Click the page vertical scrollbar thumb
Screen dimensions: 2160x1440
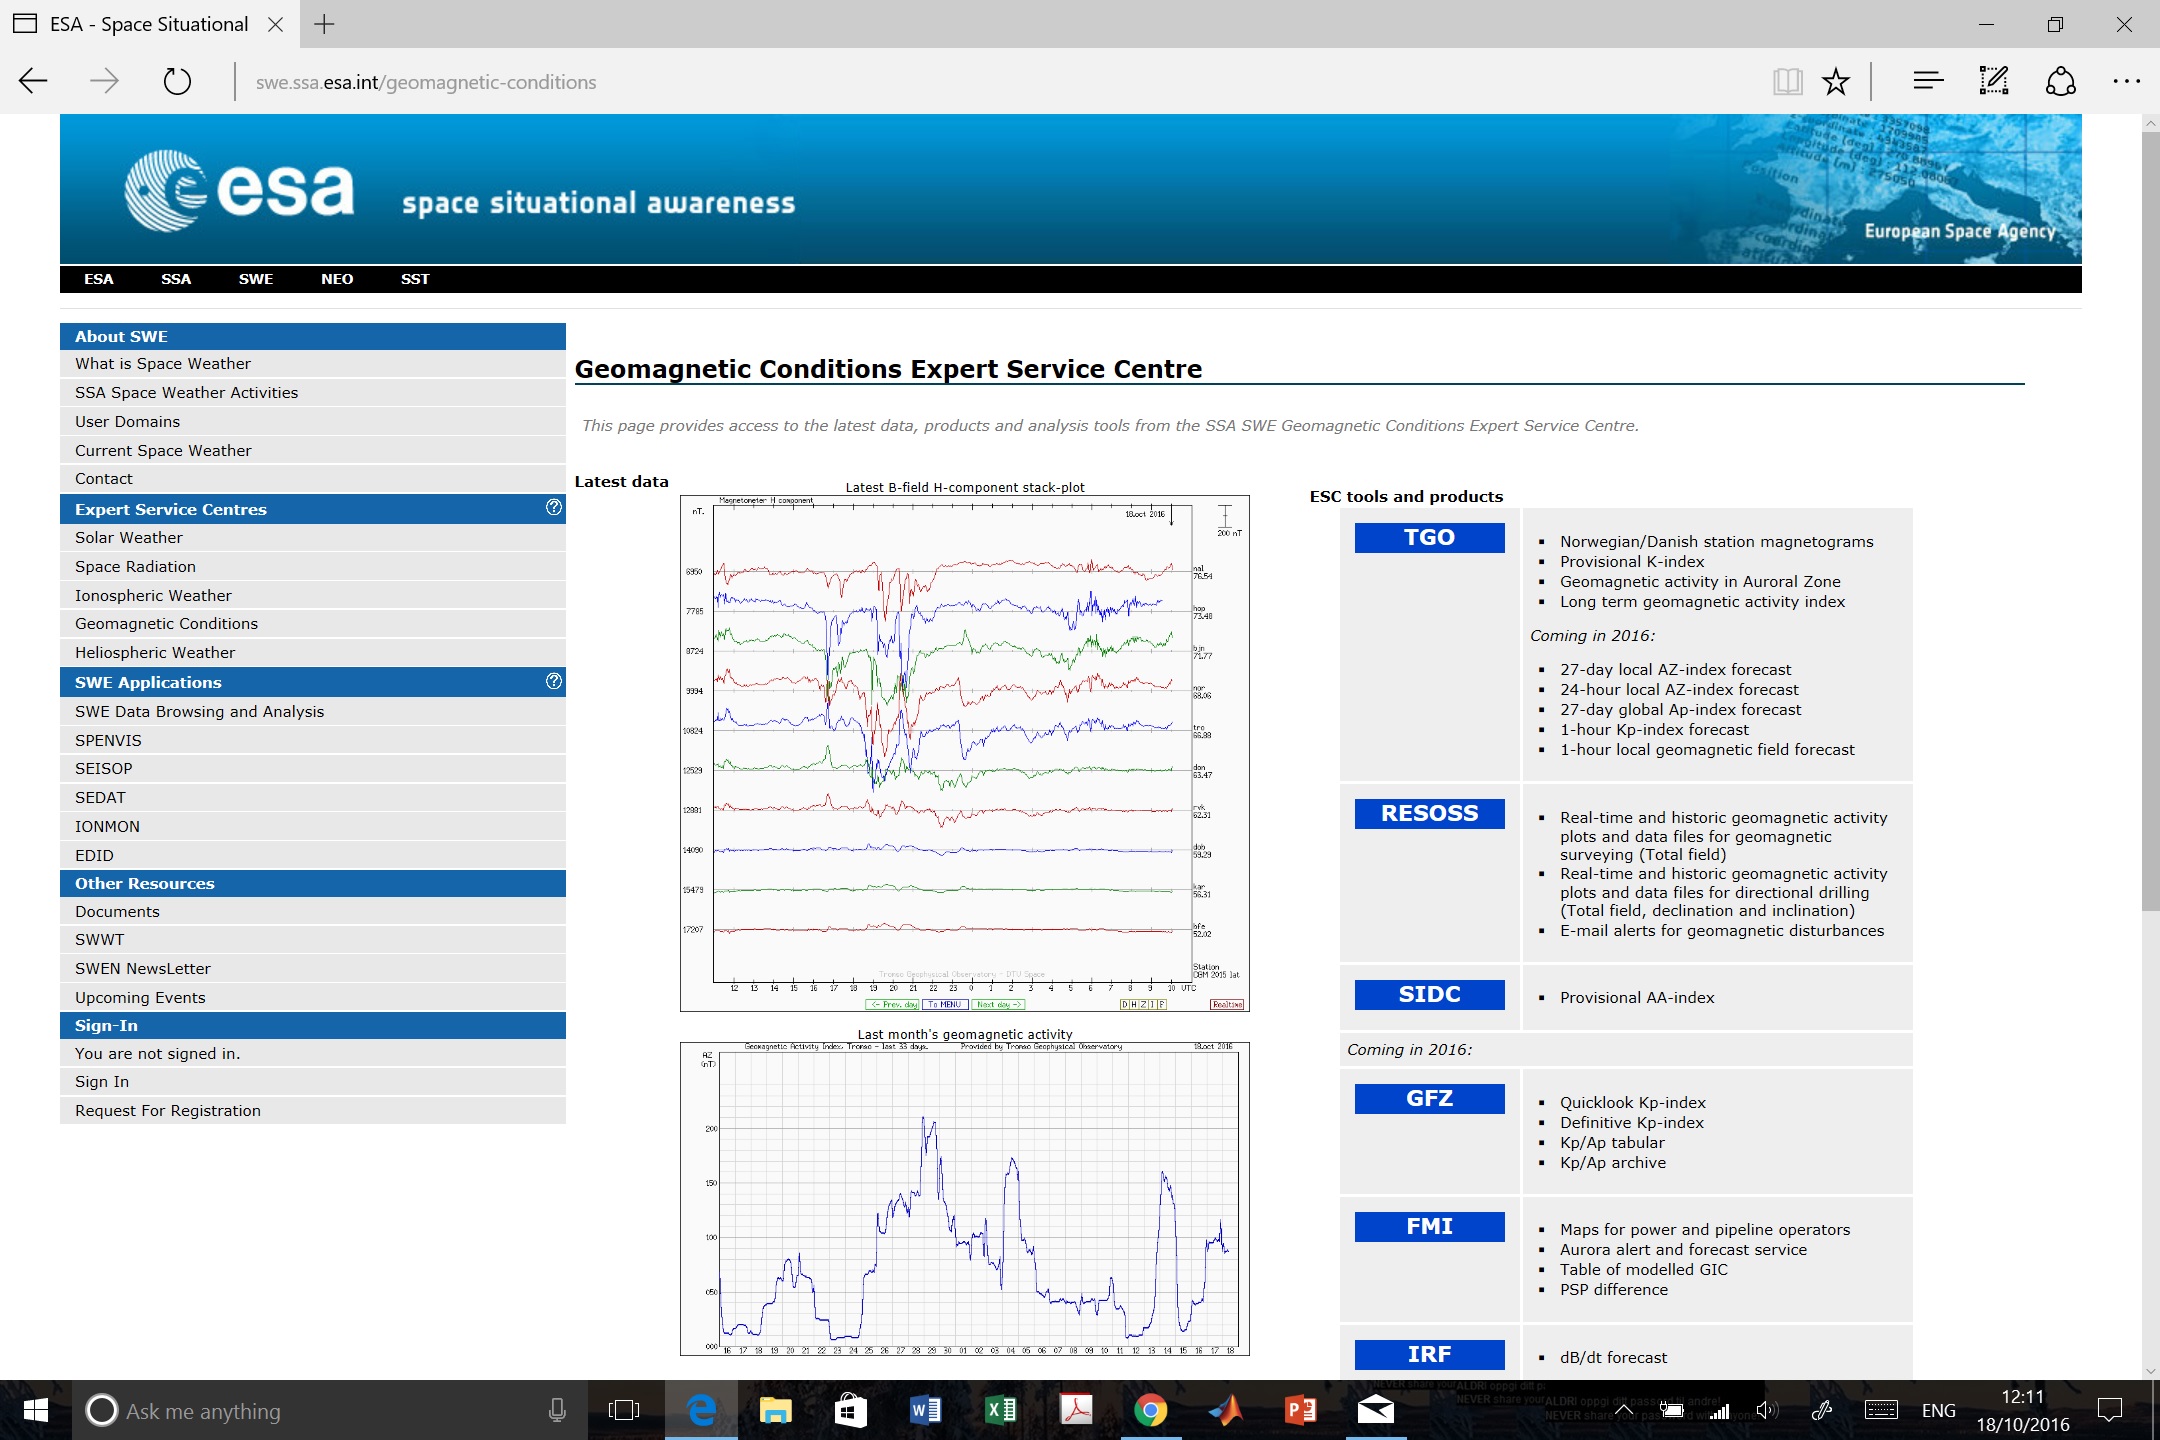[2150, 520]
